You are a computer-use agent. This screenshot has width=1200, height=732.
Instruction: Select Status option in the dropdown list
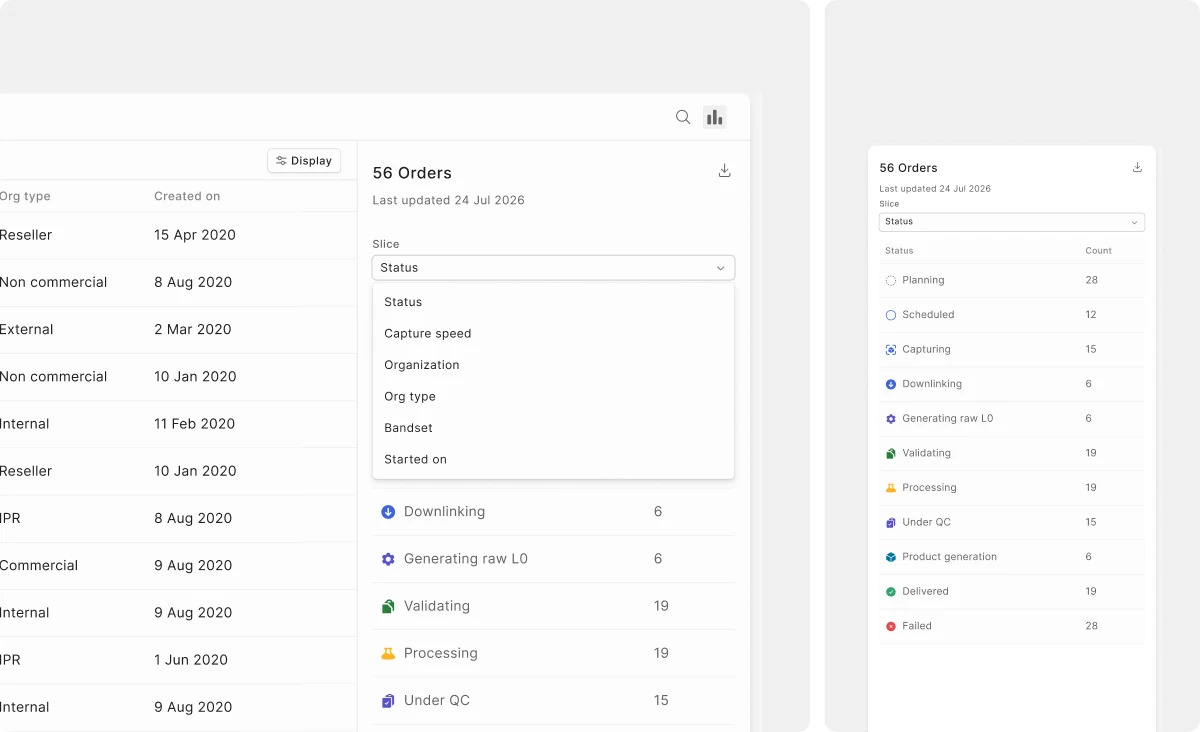coord(553,302)
